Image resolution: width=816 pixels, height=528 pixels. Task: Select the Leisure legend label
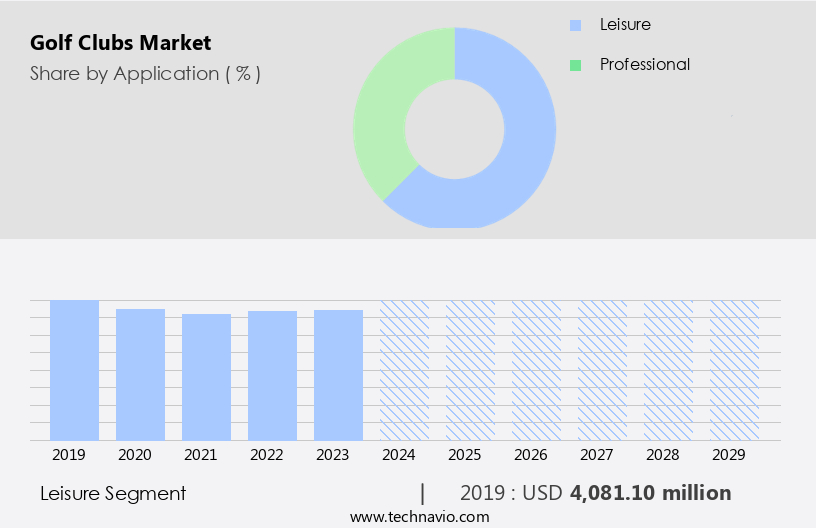pyautogui.click(x=625, y=24)
